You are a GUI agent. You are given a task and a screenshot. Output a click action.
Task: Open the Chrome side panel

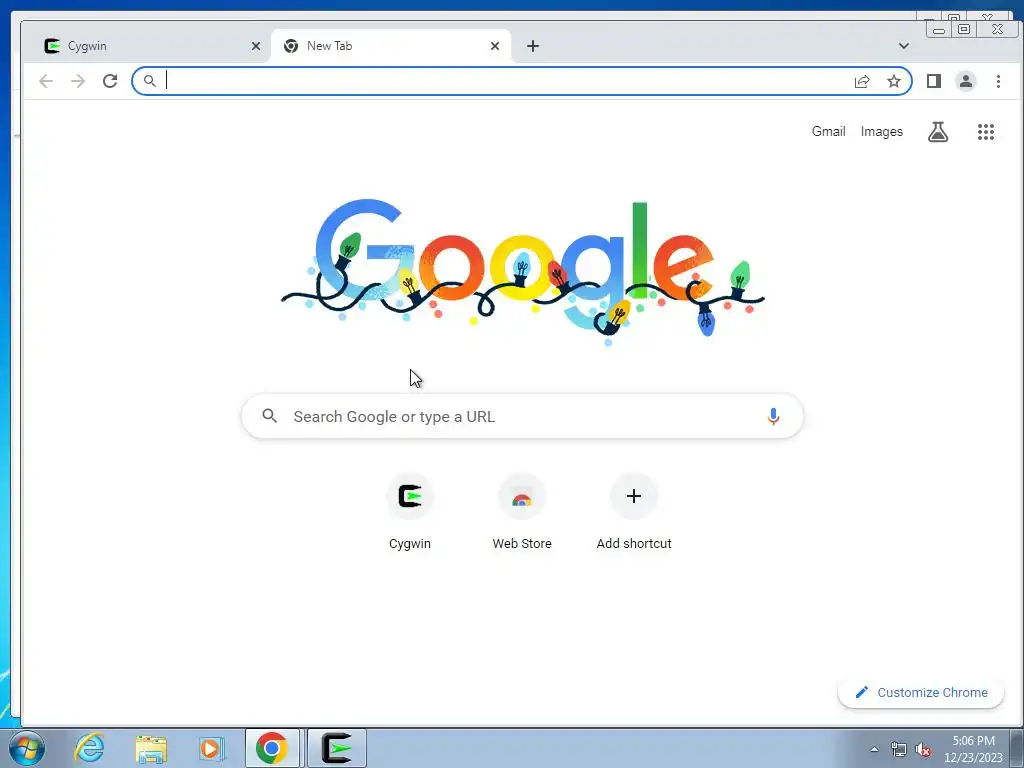tap(934, 81)
